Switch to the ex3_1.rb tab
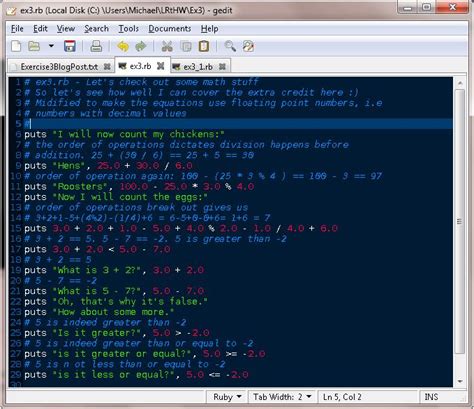The width and height of the screenshot is (474, 409). [x=198, y=67]
